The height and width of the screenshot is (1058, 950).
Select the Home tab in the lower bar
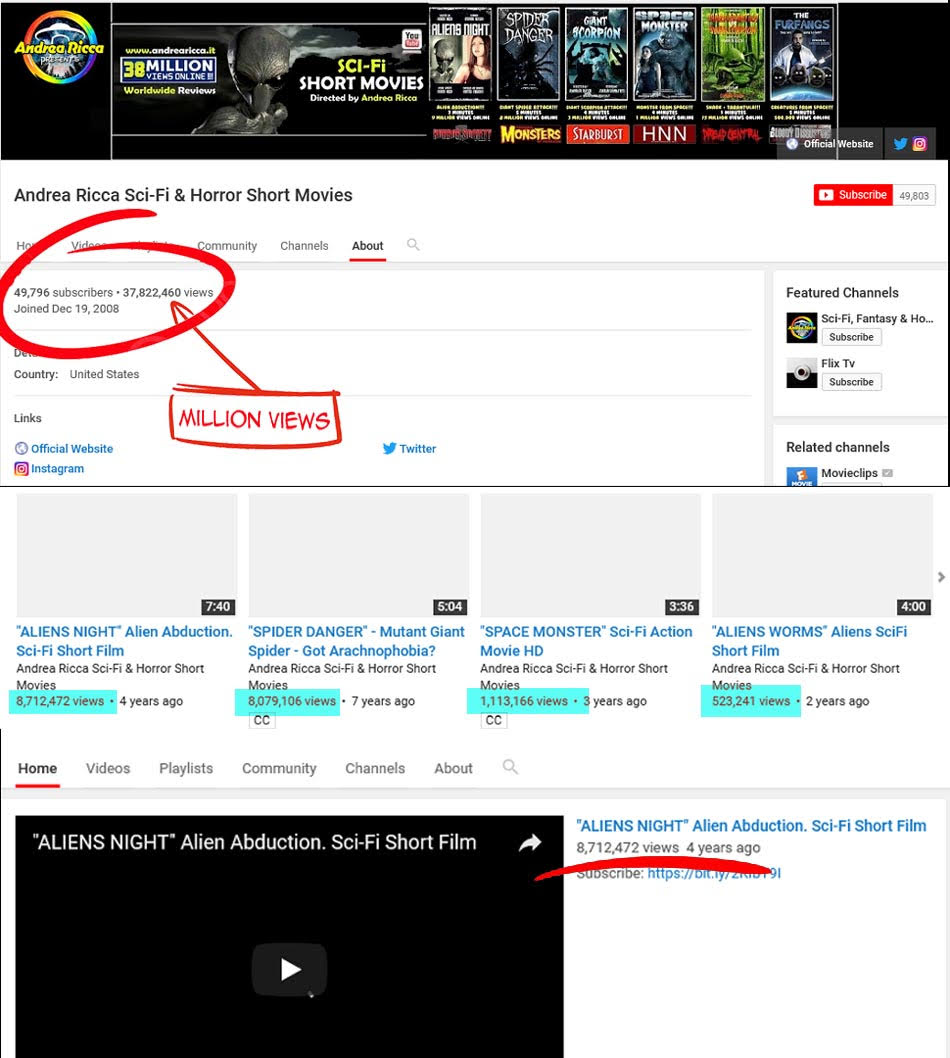38,768
